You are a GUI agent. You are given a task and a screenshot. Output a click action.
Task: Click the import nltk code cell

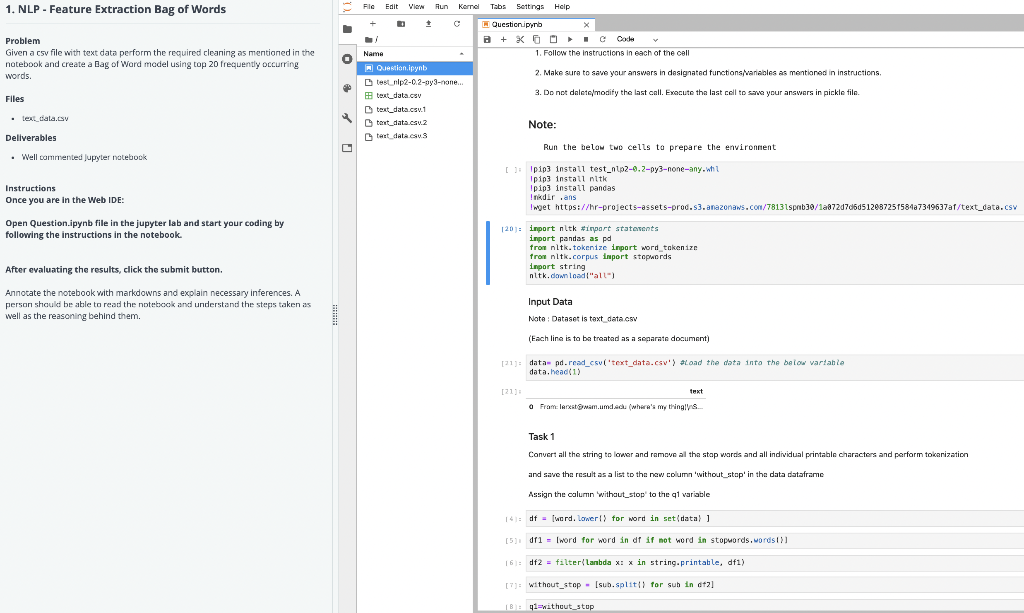(x=775, y=252)
